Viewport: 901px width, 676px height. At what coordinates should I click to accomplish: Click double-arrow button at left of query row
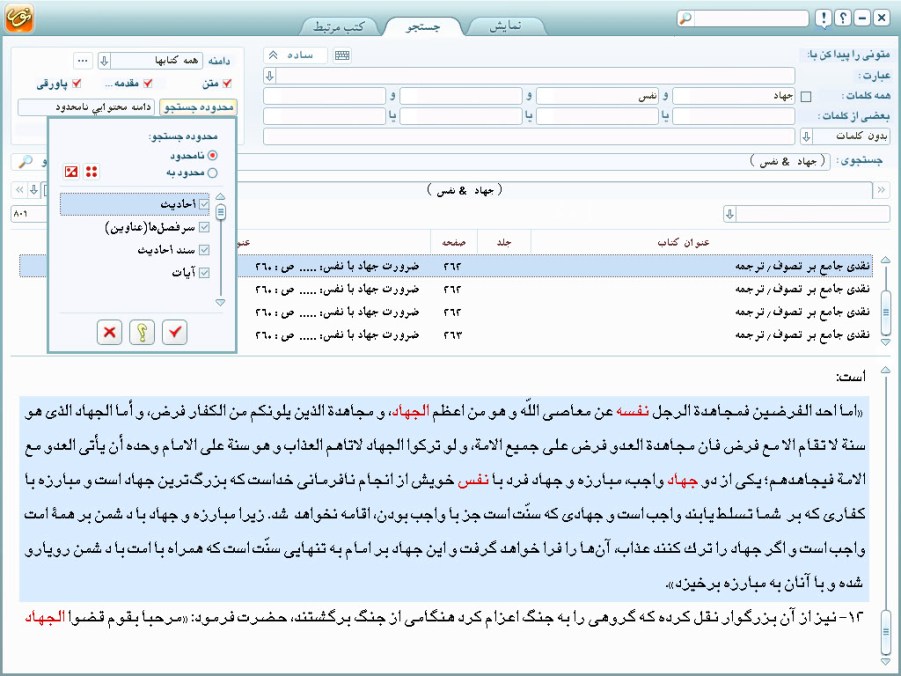pos(20,189)
